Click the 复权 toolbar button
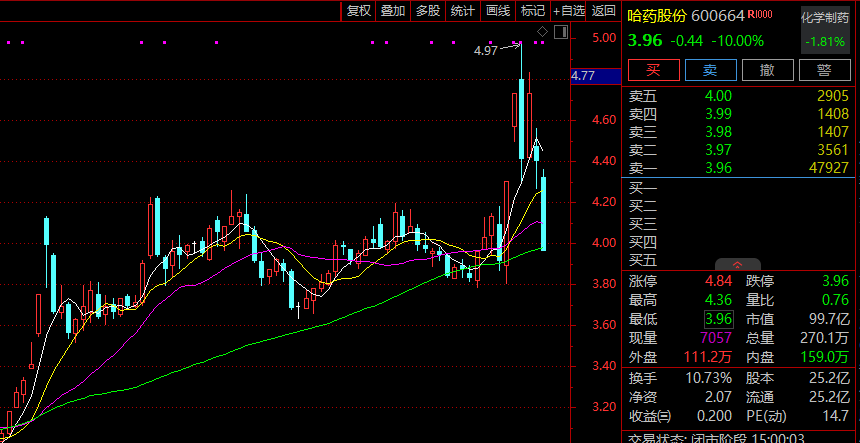The height and width of the screenshot is (443, 860). click(359, 10)
